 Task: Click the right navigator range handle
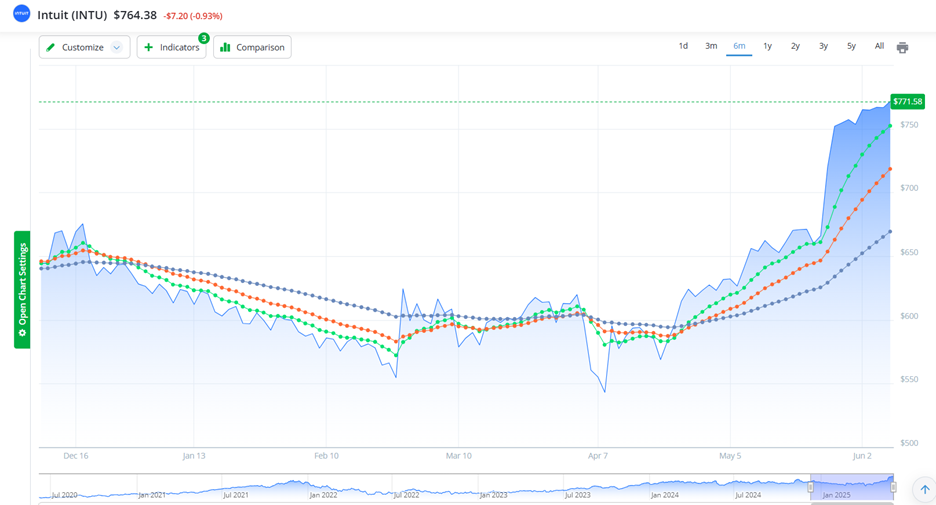[x=893, y=487]
